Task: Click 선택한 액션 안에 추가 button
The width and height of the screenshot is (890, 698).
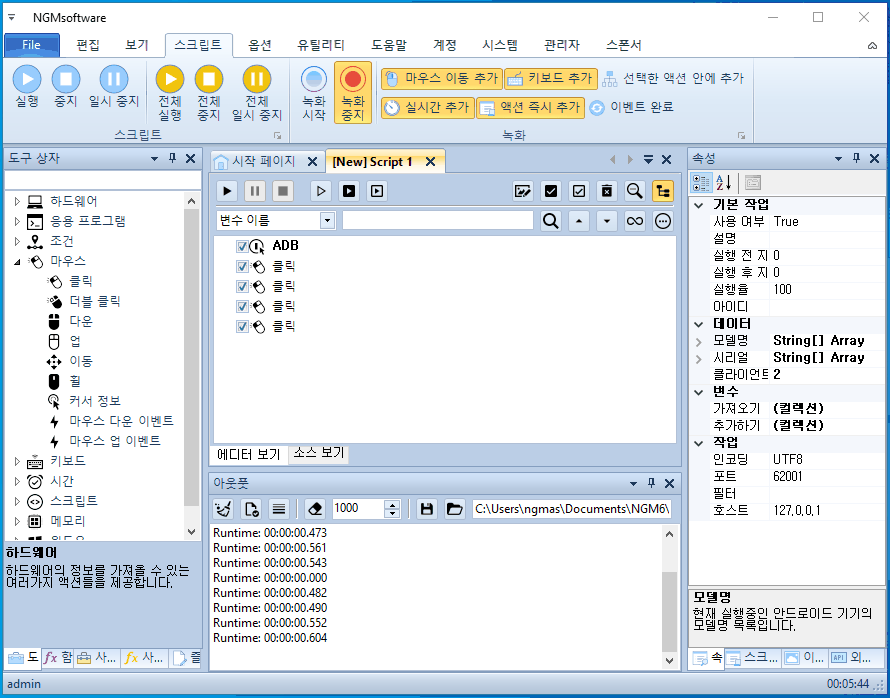Action: 673,78
